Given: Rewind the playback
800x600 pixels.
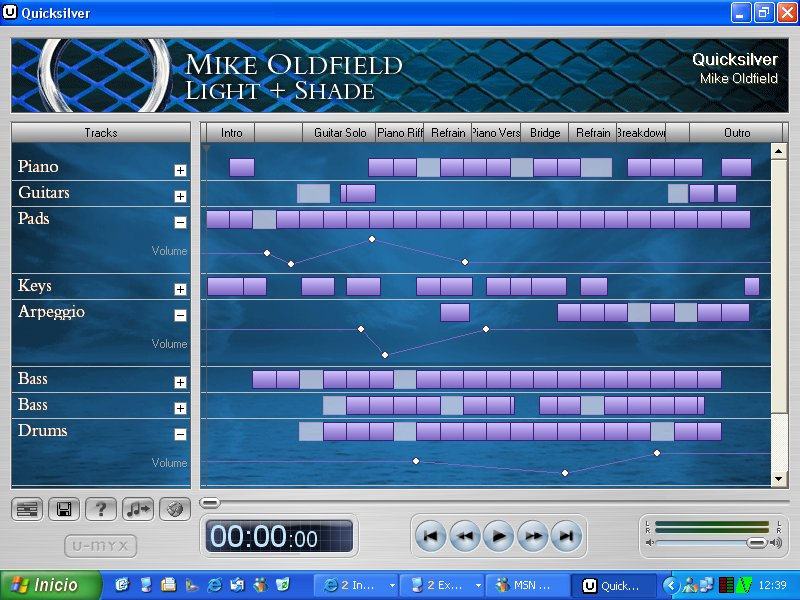Looking at the screenshot, I should point(465,536).
